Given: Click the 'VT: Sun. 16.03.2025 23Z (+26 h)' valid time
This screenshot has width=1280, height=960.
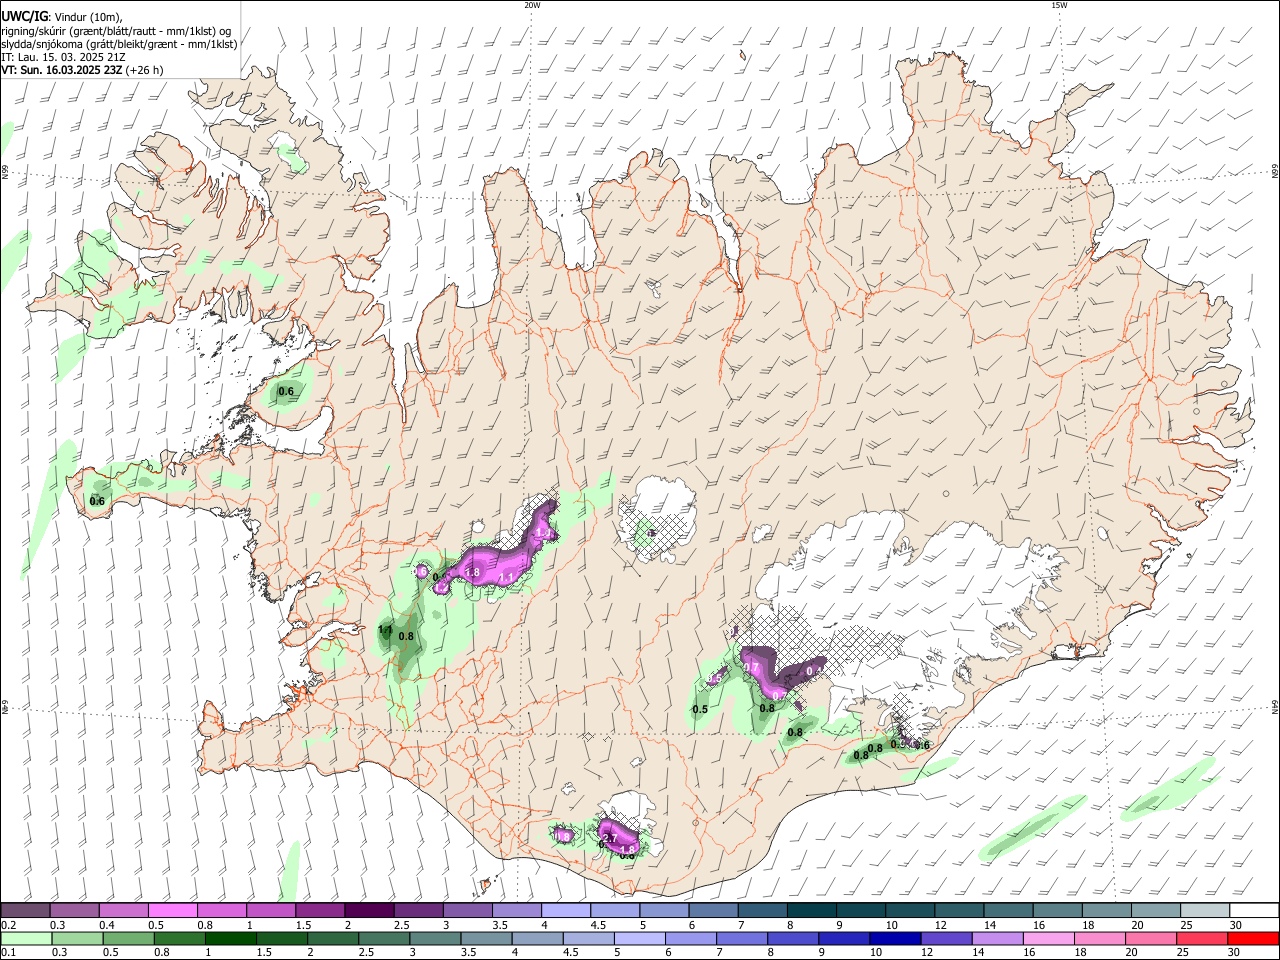Looking at the screenshot, I should (x=82, y=70).
